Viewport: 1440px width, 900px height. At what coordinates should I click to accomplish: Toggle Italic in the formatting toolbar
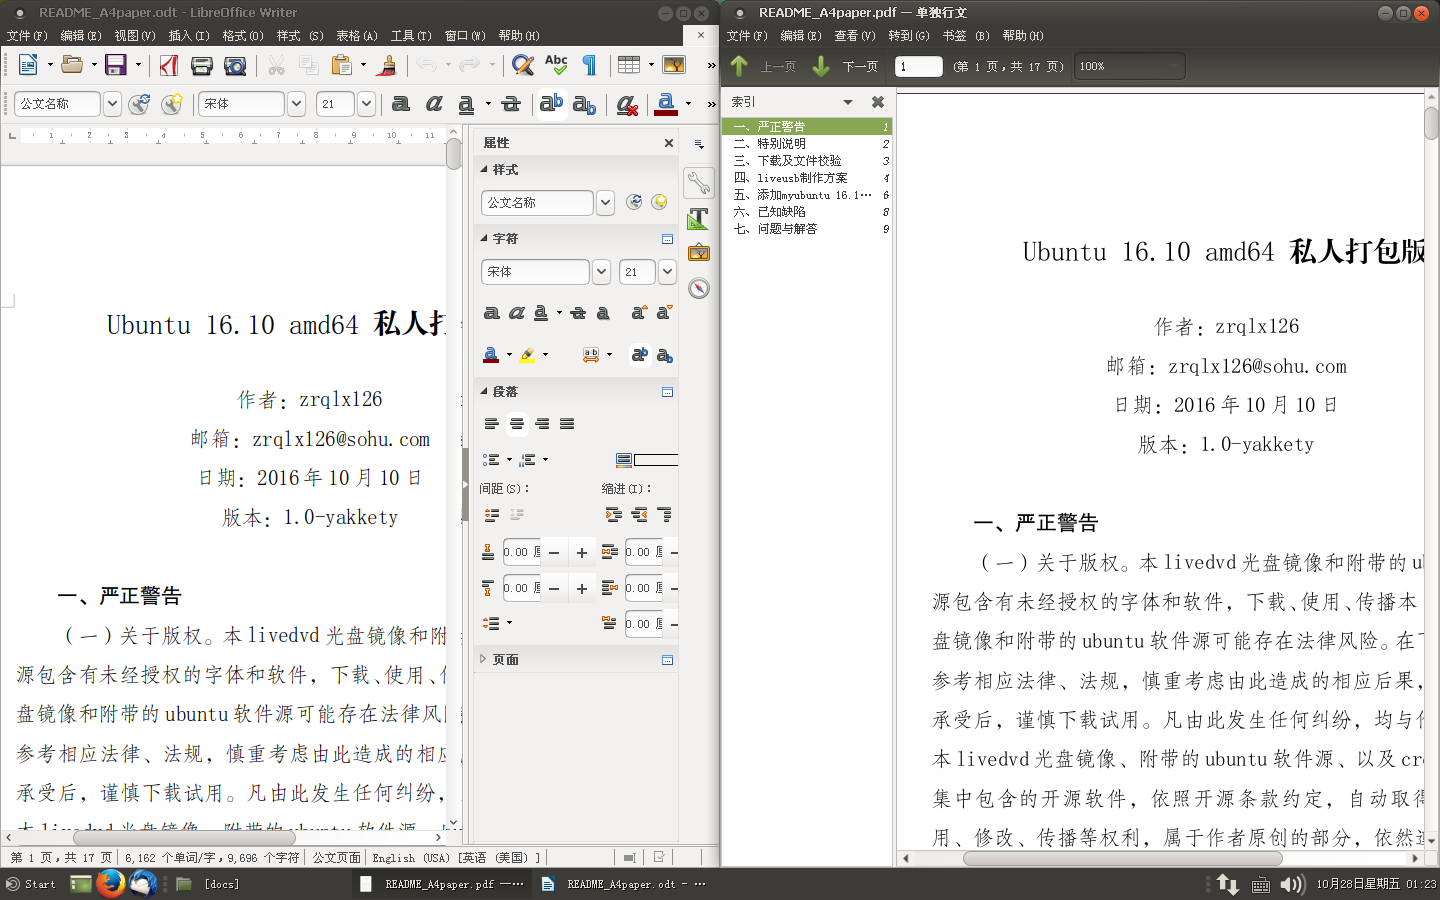[x=434, y=103]
